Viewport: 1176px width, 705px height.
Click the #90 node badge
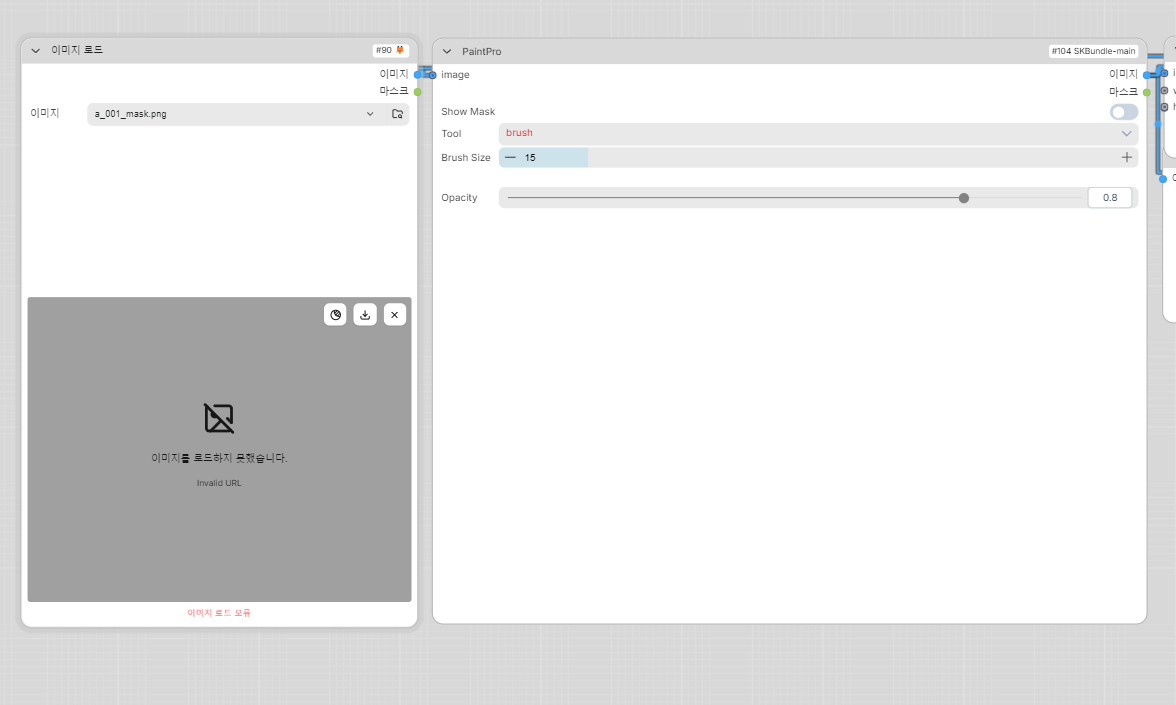tap(390, 50)
